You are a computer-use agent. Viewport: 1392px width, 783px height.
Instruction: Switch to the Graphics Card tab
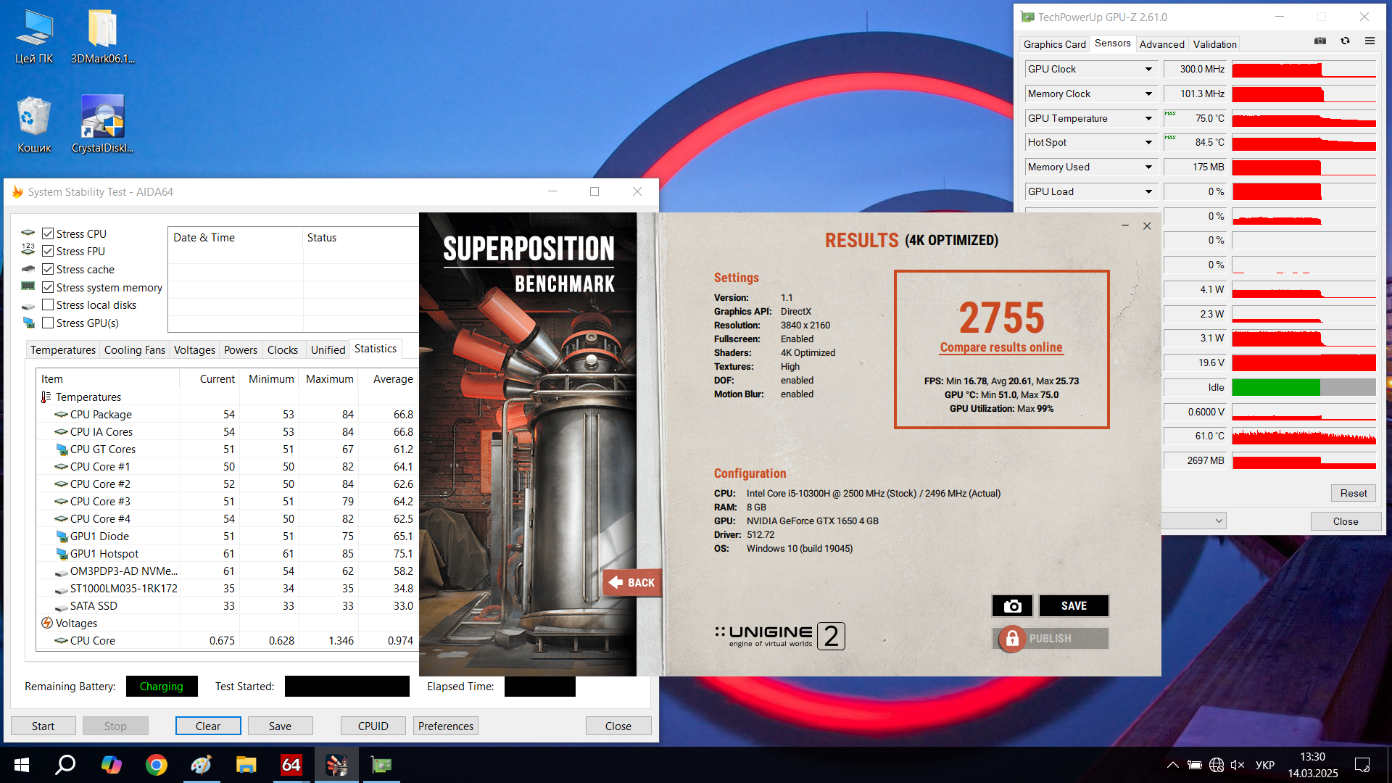coord(1054,44)
